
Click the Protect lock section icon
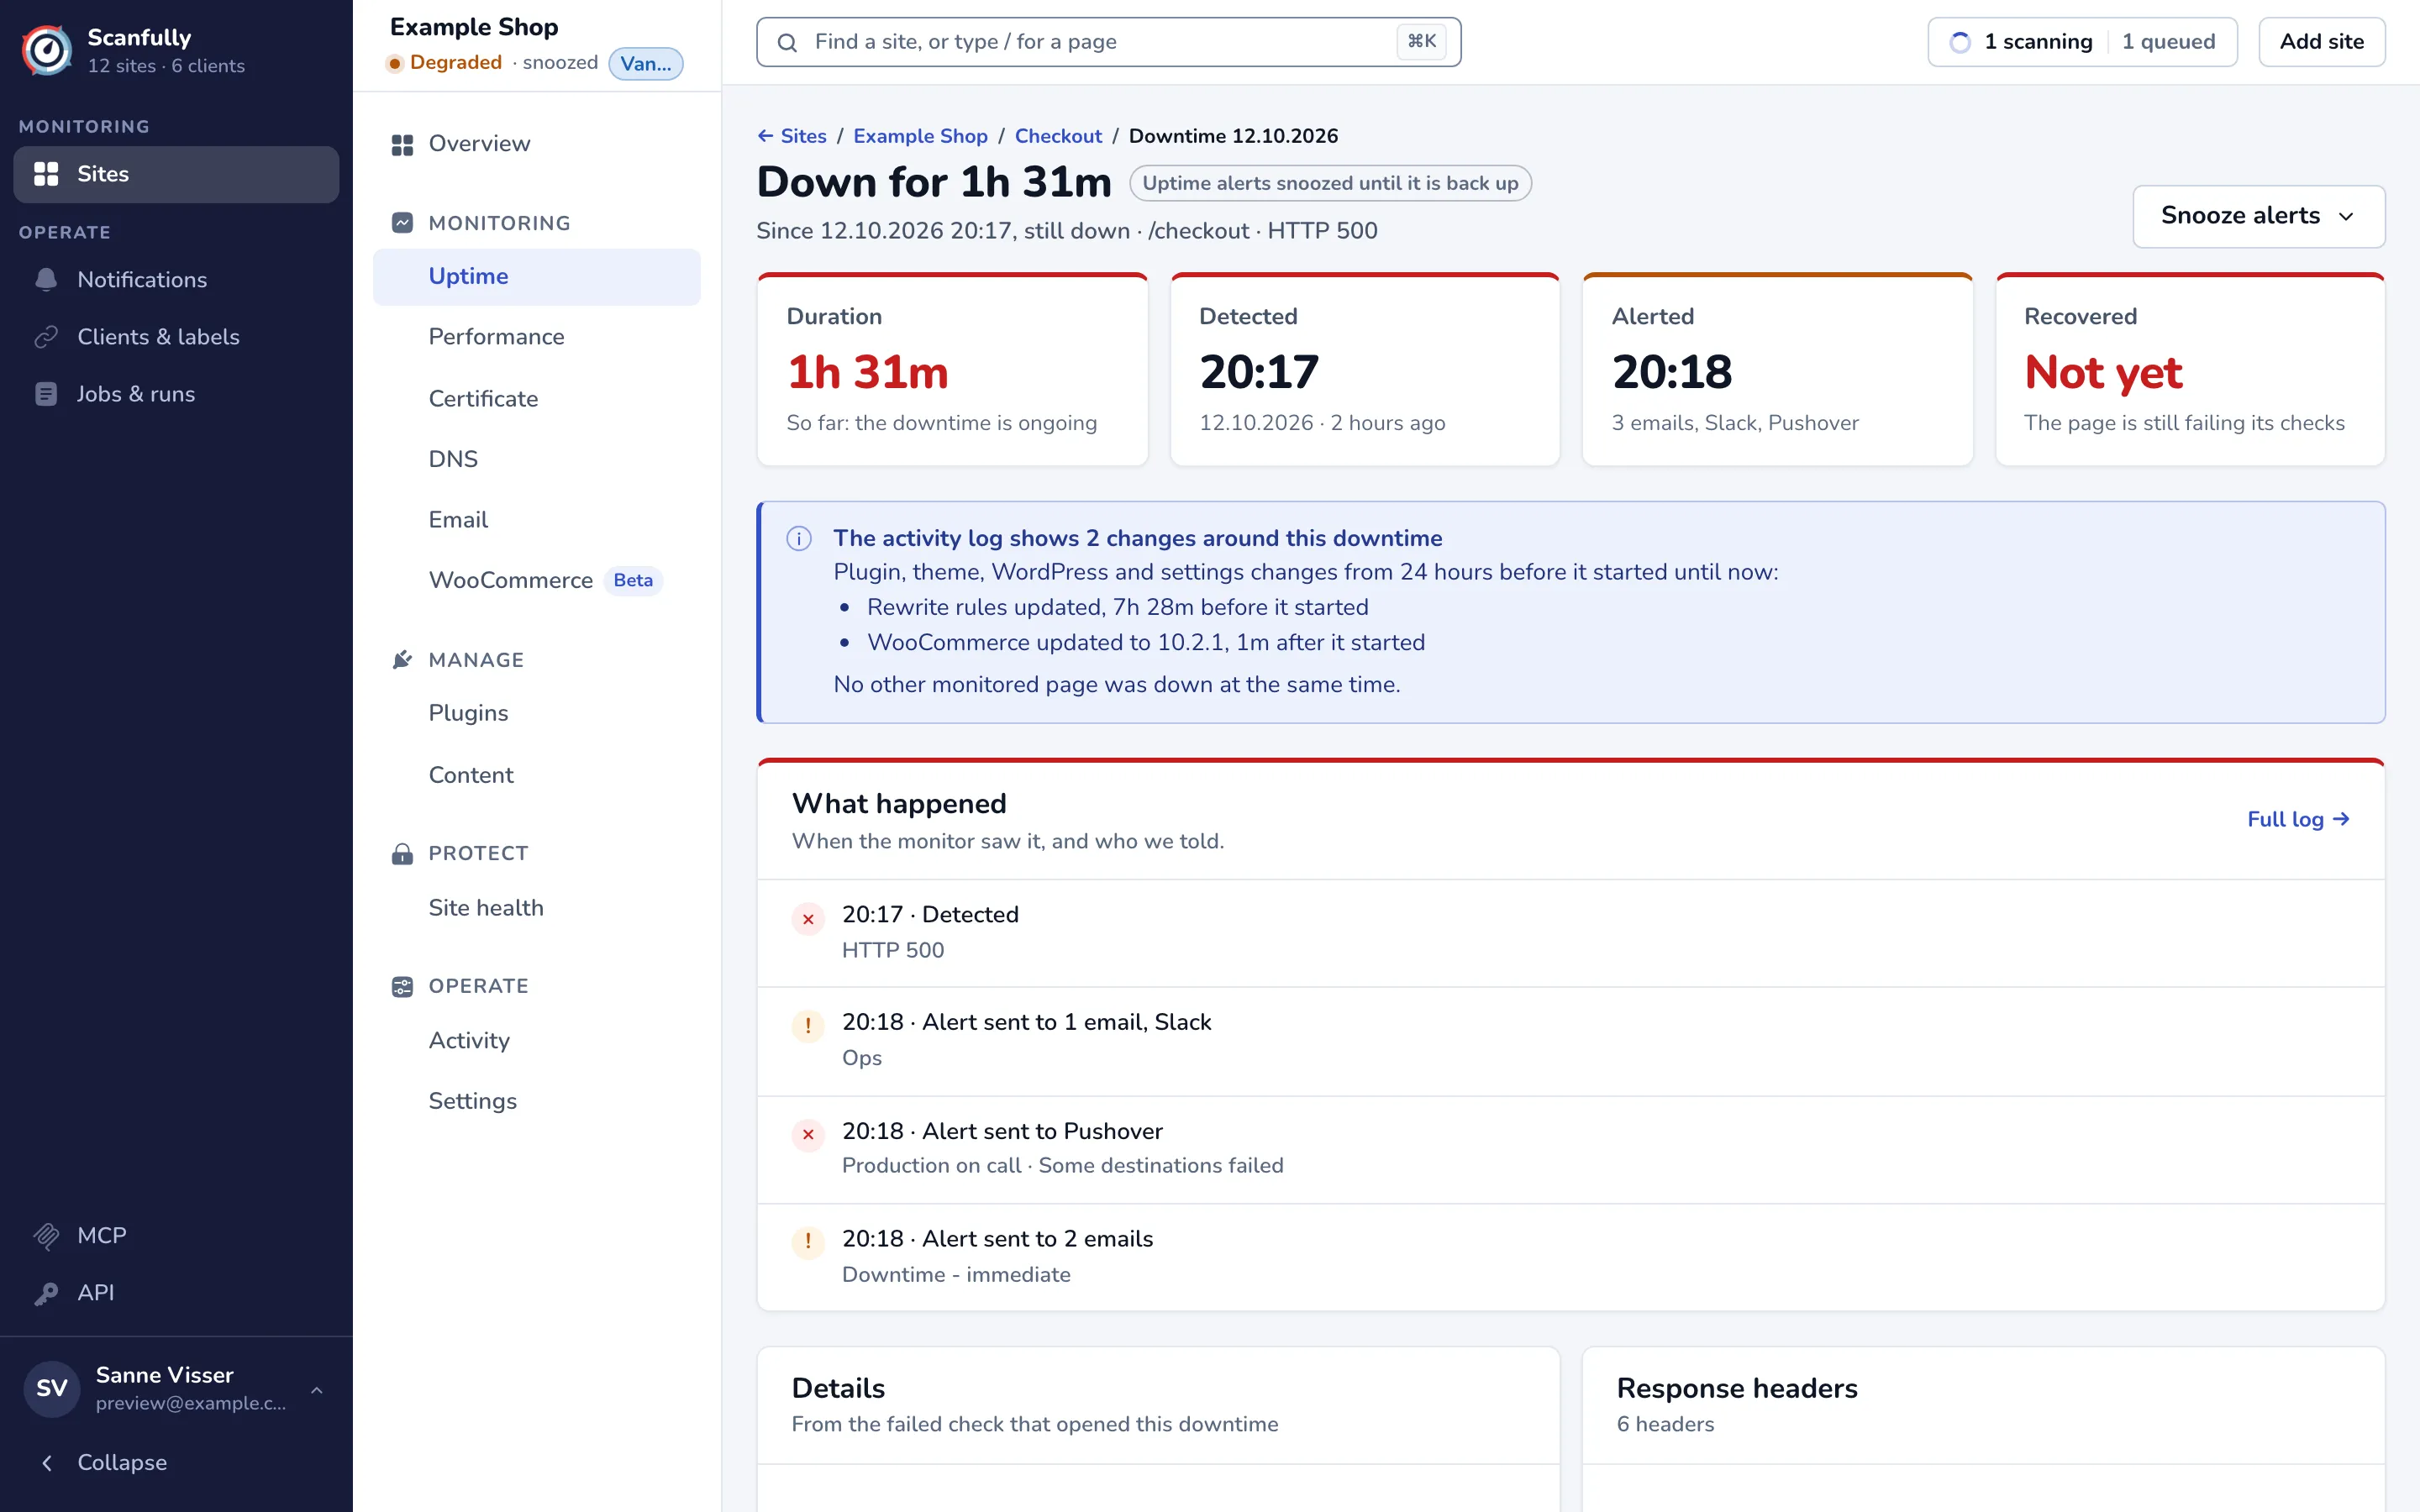click(402, 853)
